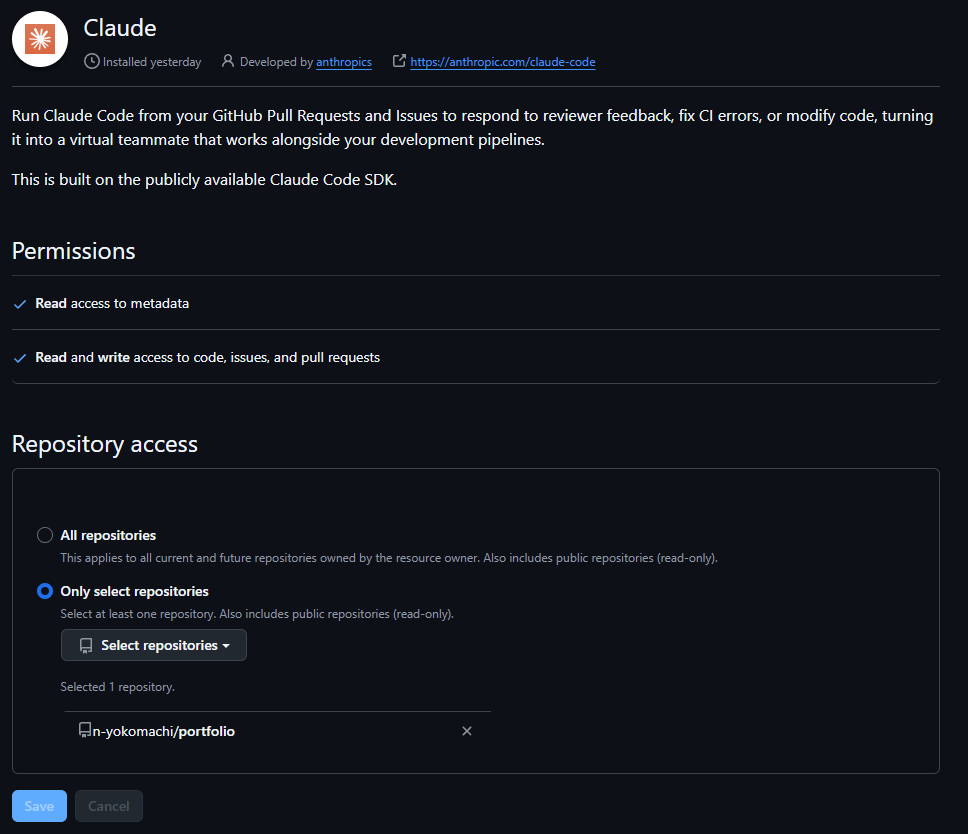Click the repo icon inside Select repositories button

click(86, 645)
